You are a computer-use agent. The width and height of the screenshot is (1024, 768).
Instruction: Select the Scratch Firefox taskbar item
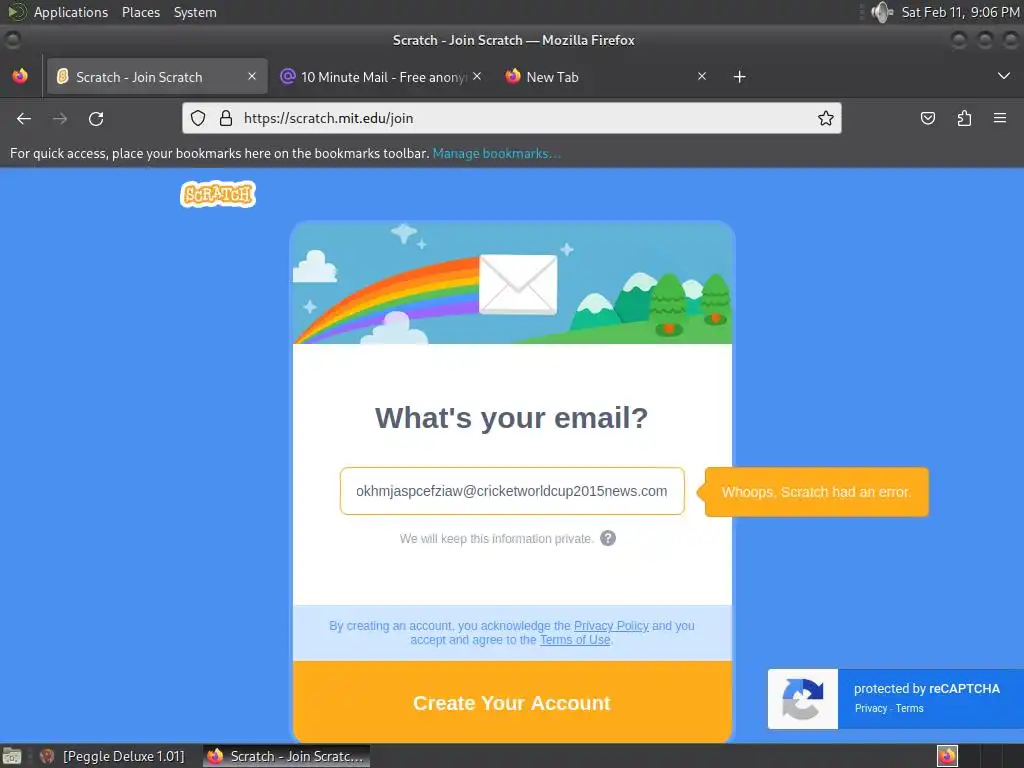tap(287, 756)
